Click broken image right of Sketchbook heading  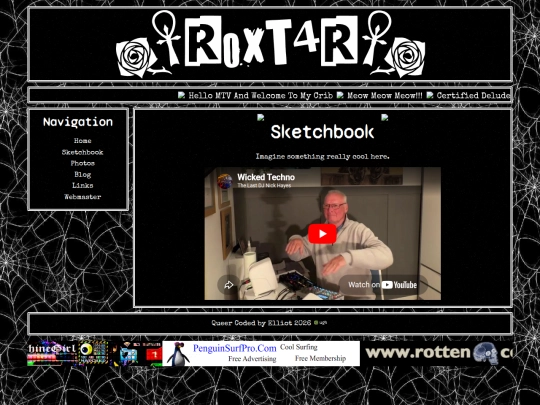tap(385, 118)
